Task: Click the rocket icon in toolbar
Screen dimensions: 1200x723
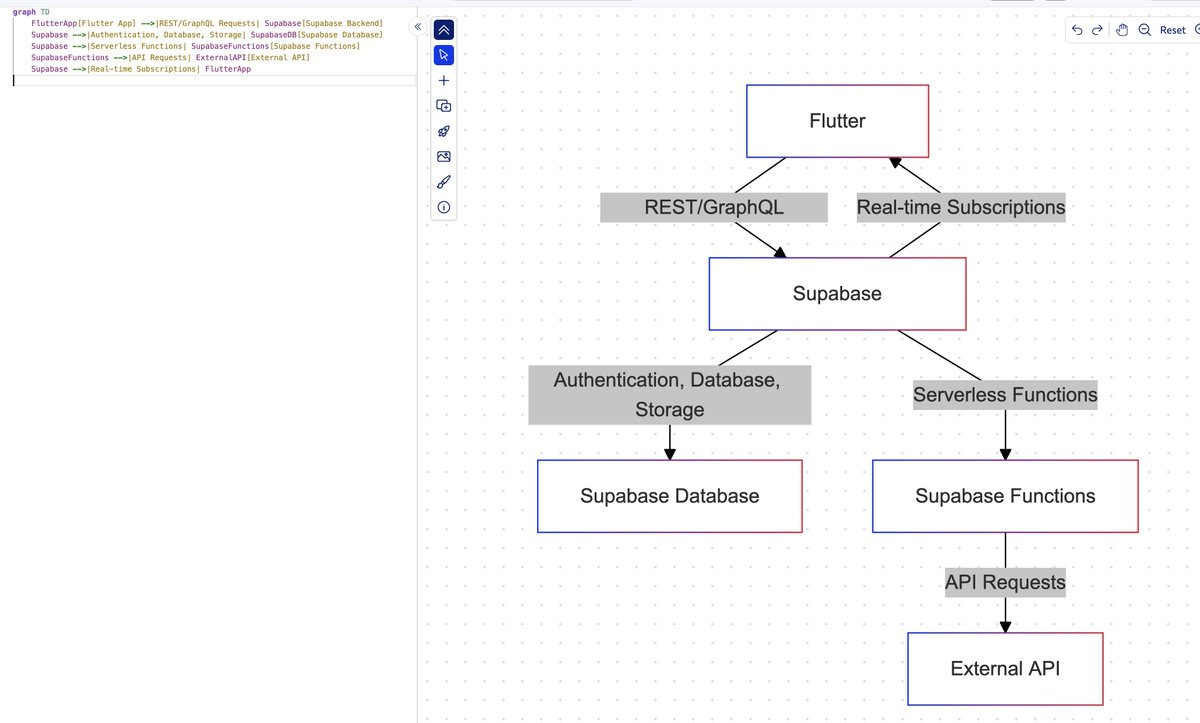Action: point(444,131)
